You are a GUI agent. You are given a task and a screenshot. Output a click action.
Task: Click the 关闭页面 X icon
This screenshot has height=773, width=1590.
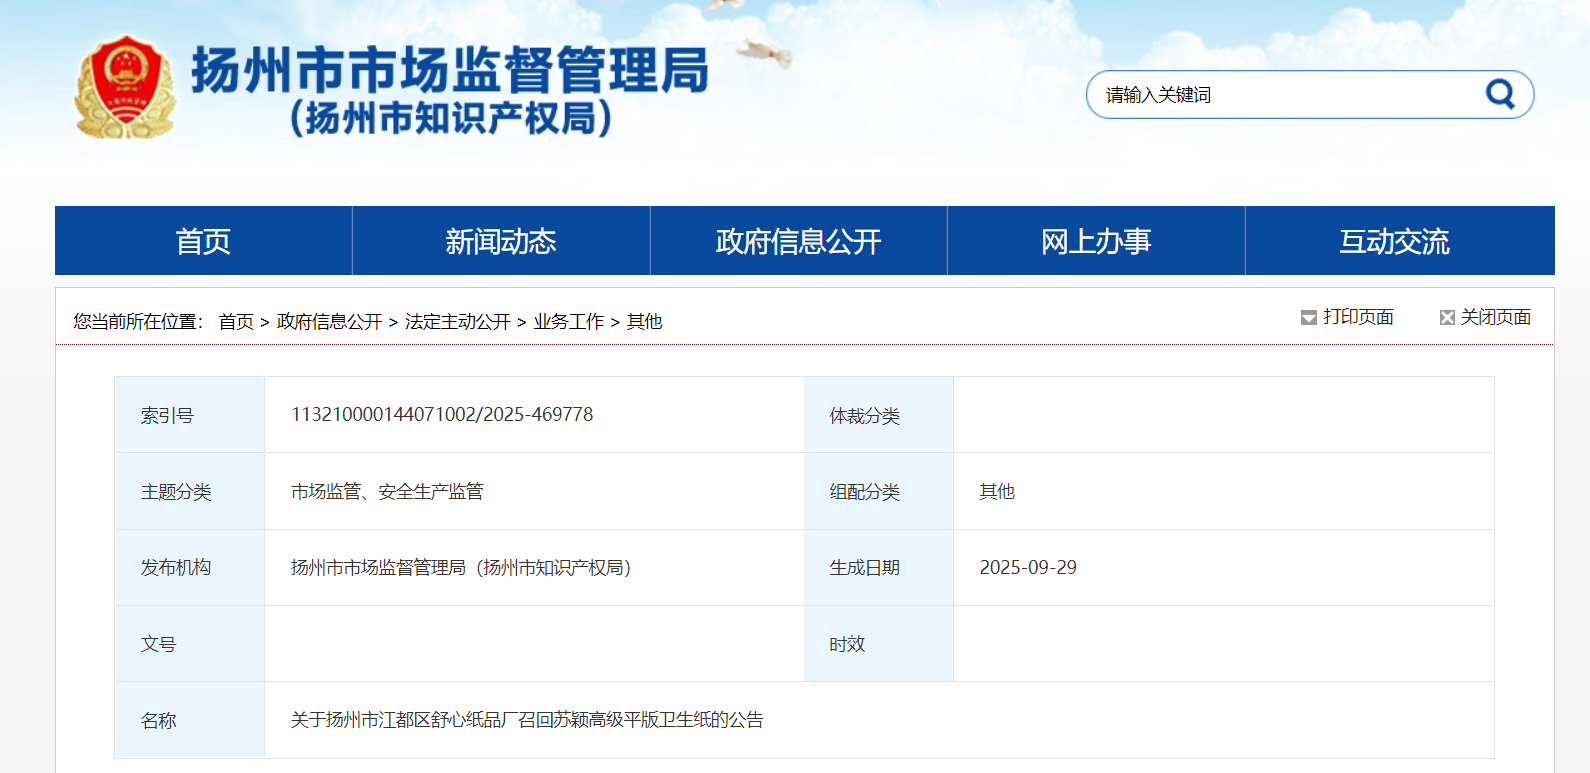coord(1446,318)
